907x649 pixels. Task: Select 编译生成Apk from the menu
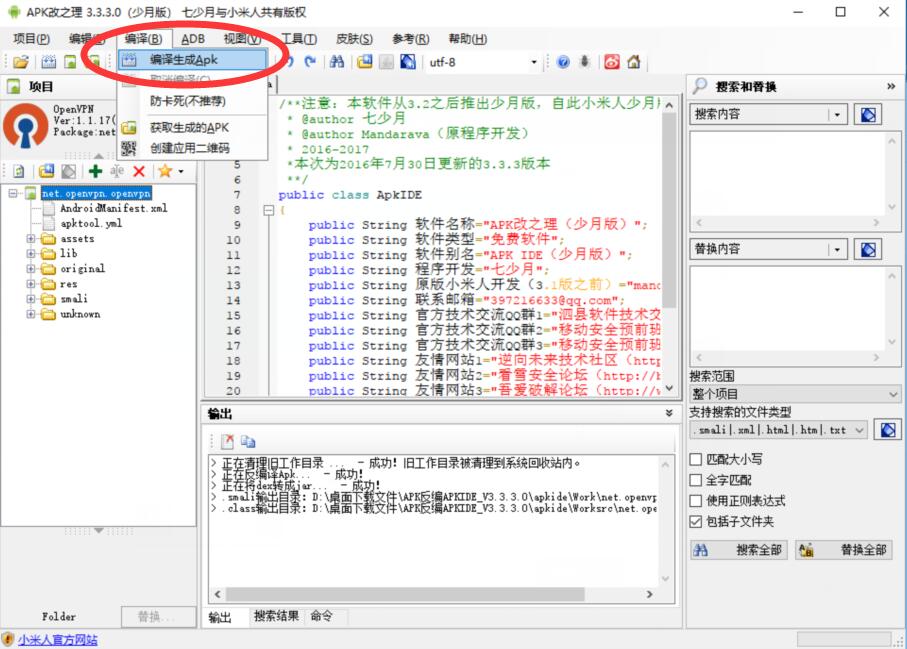point(183,60)
